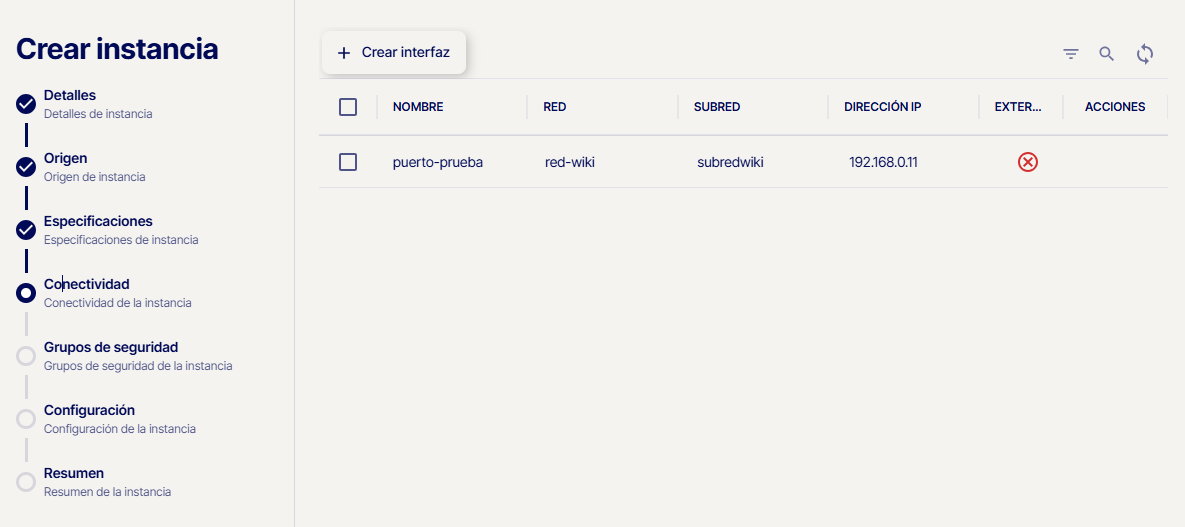The width and height of the screenshot is (1185, 527).
Task: Select the puerto-prueba row checkbox
Action: click(x=348, y=162)
